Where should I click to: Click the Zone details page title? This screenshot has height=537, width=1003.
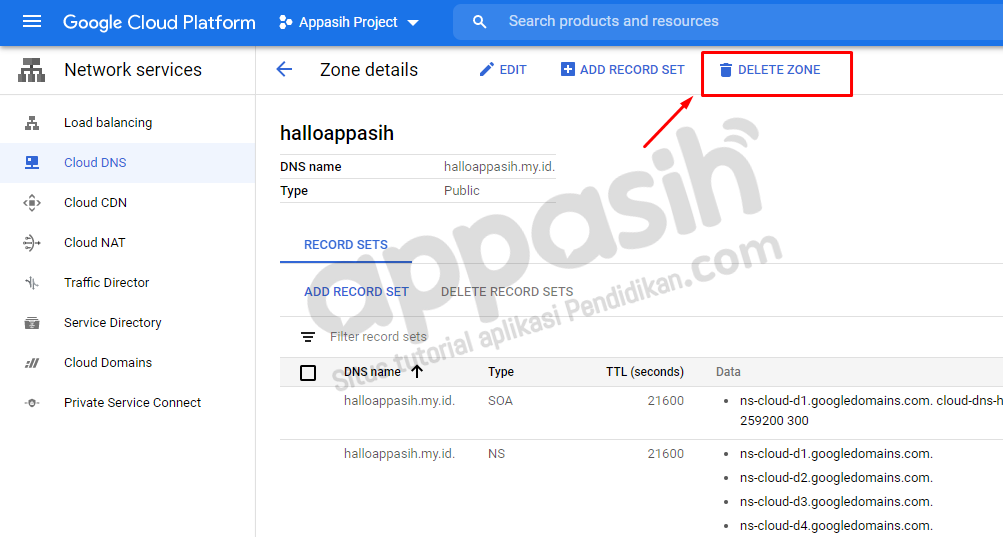tap(369, 70)
